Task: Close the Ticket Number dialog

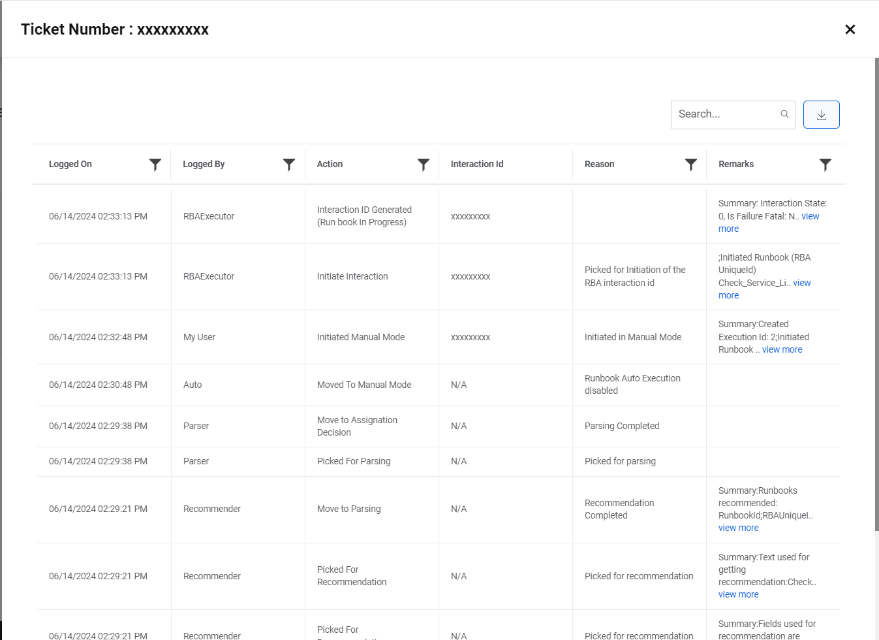Action: [x=850, y=29]
